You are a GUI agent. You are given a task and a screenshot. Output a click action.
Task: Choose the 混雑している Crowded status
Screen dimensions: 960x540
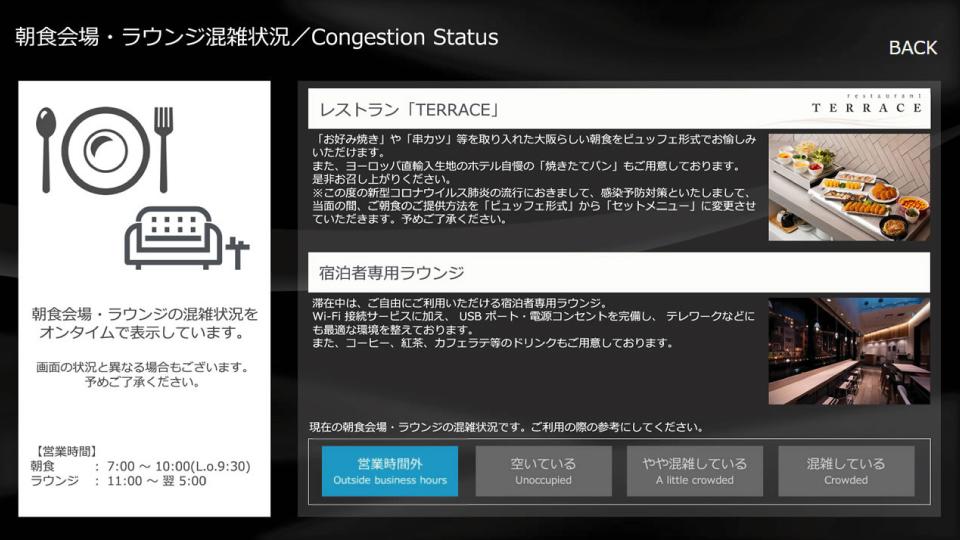coord(846,471)
